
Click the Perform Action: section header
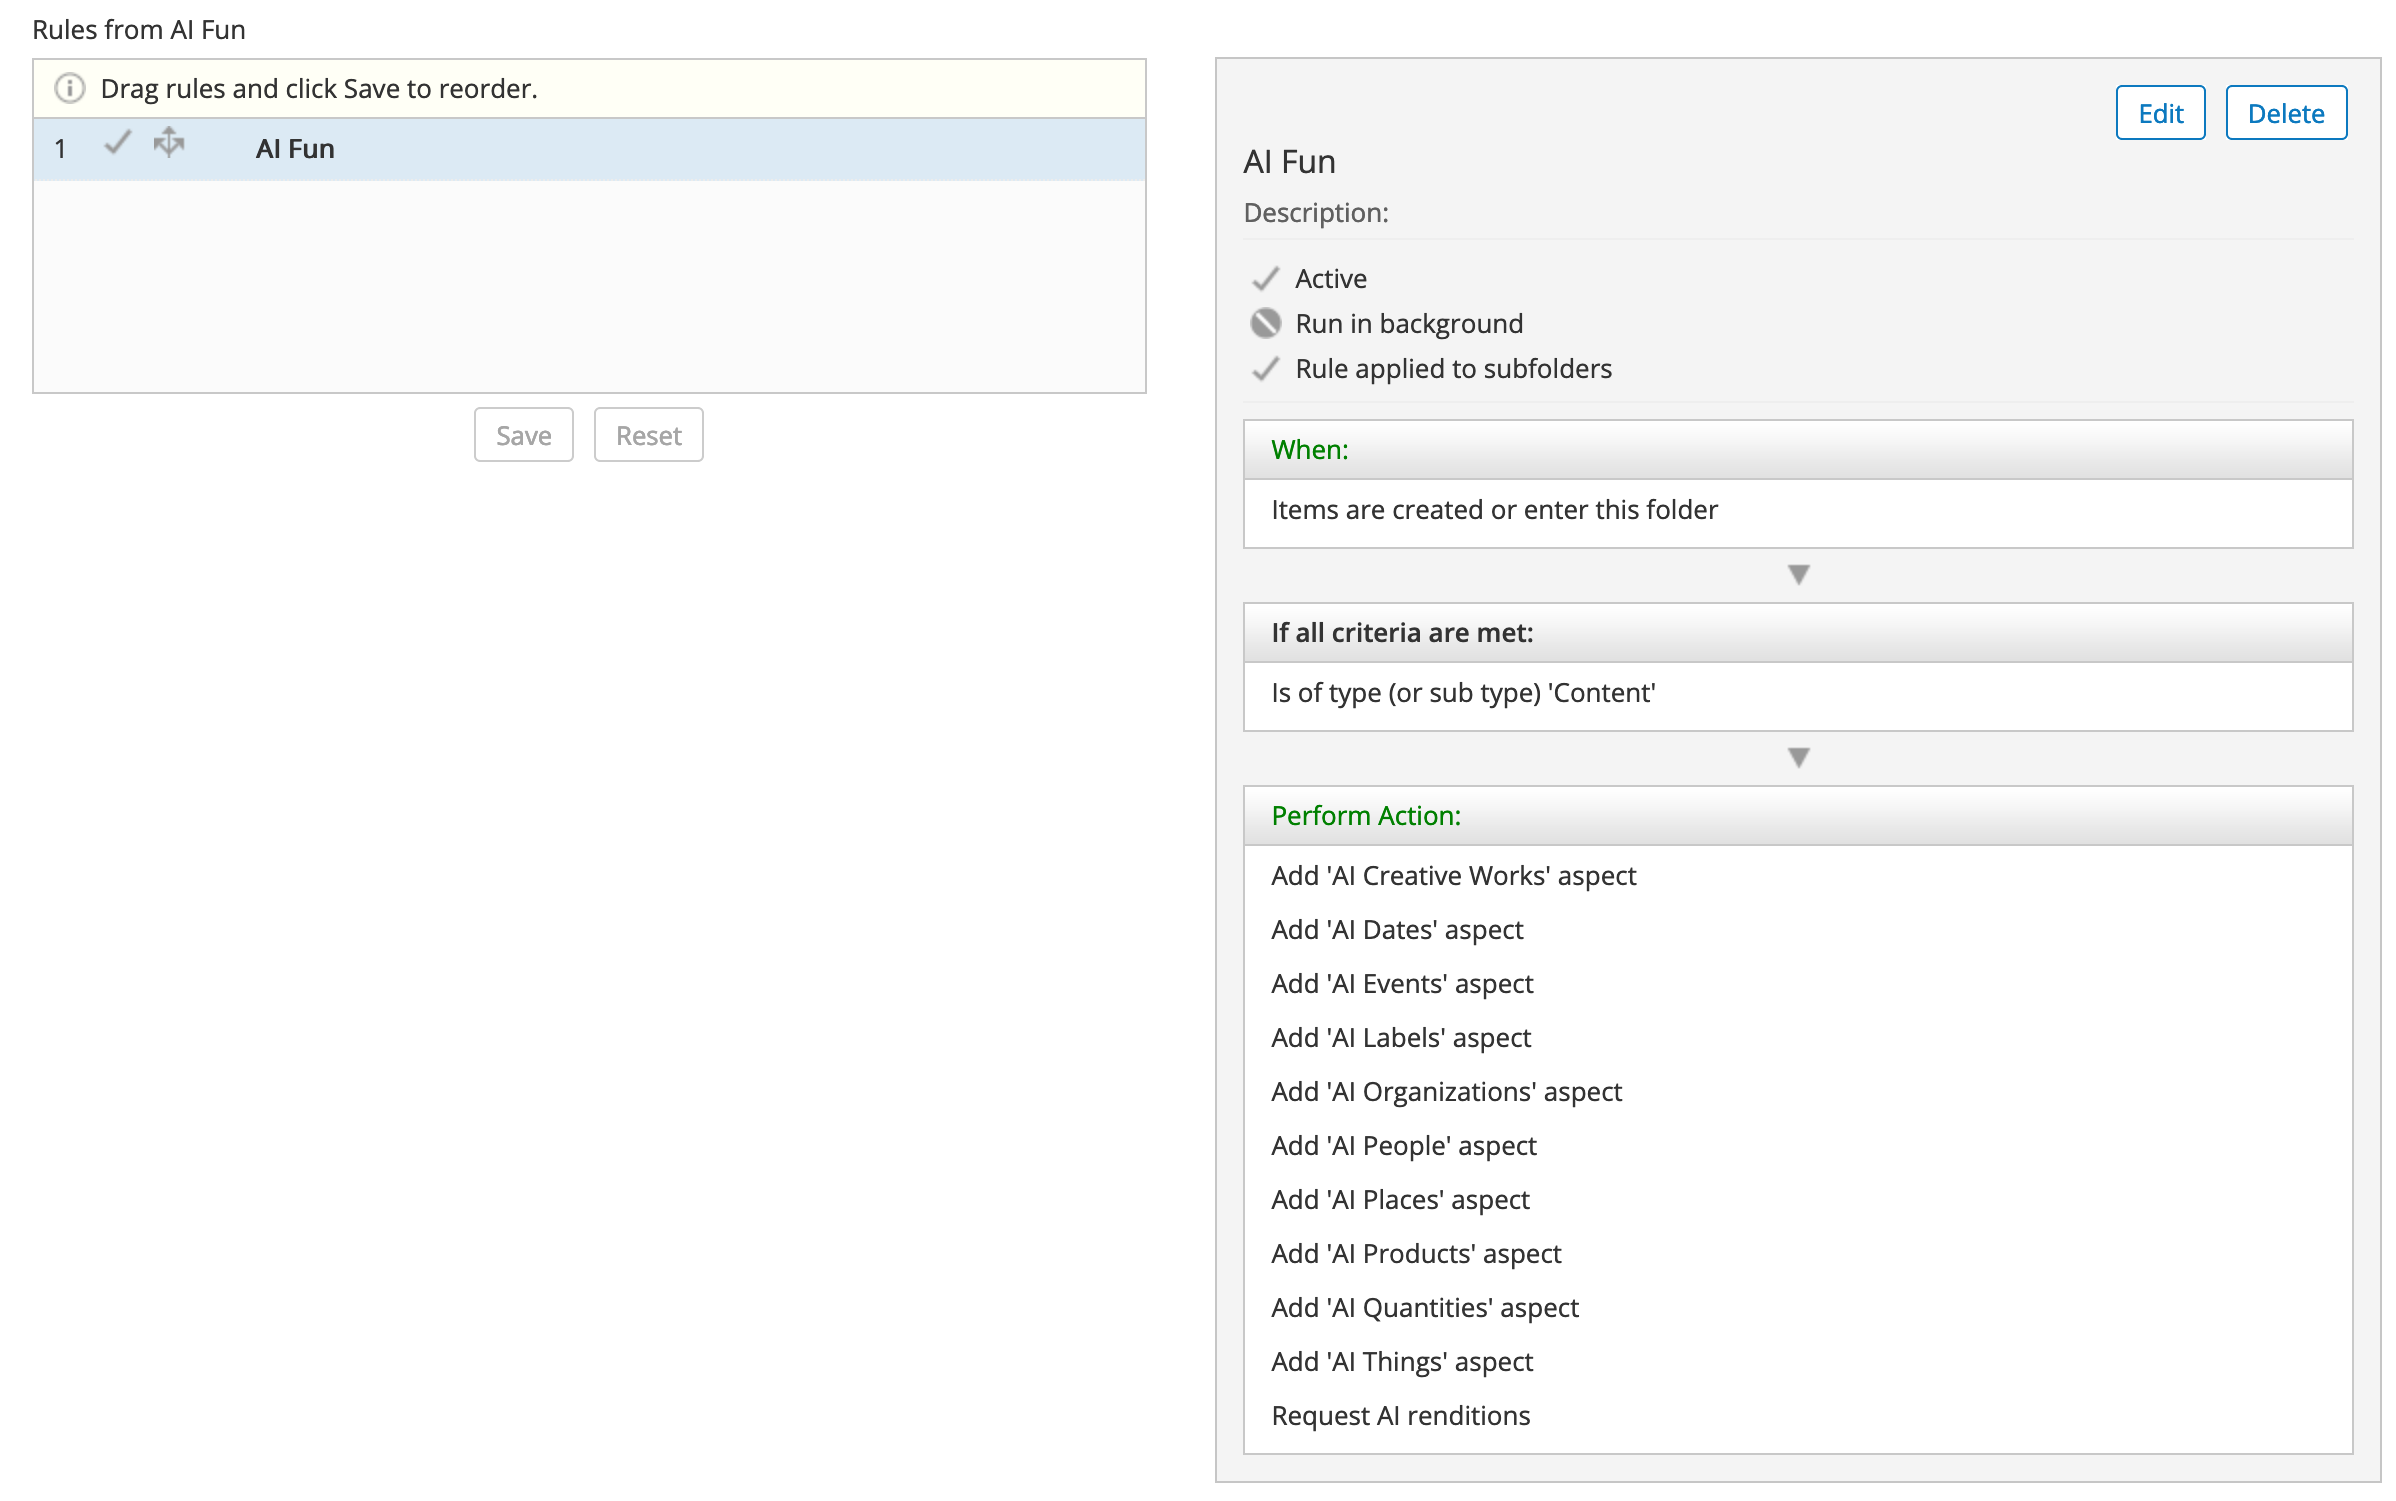coord(1366,816)
